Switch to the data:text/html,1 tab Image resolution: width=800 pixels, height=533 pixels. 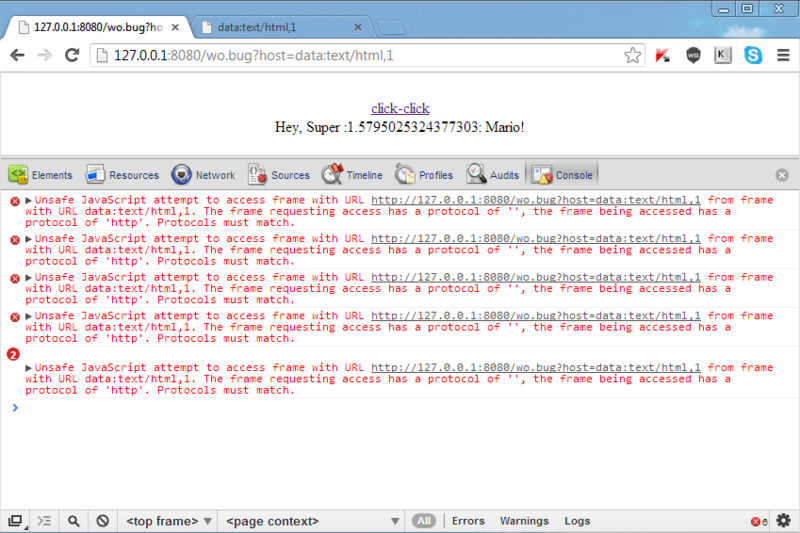click(282, 27)
